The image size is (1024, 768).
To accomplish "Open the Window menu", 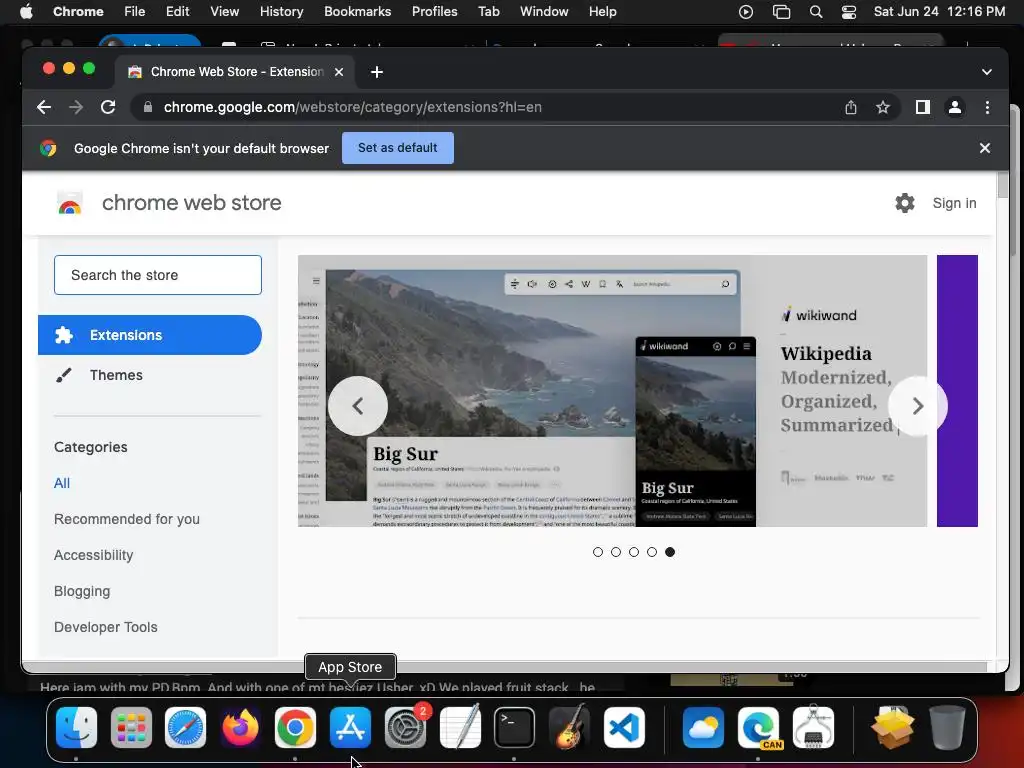I will (544, 12).
